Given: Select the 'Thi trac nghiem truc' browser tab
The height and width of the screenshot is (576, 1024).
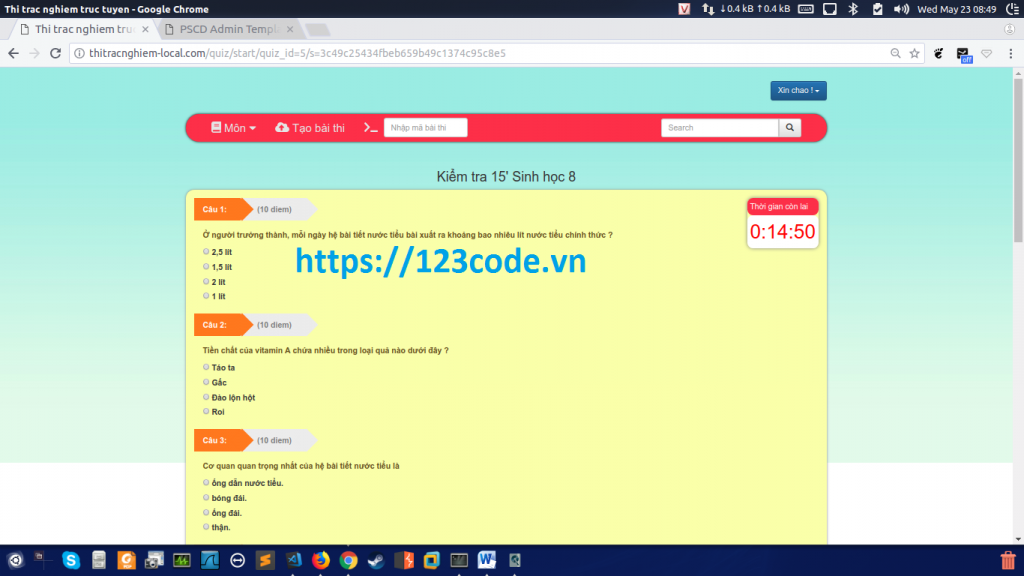Looking at the screenshot, I should (84, 29).
